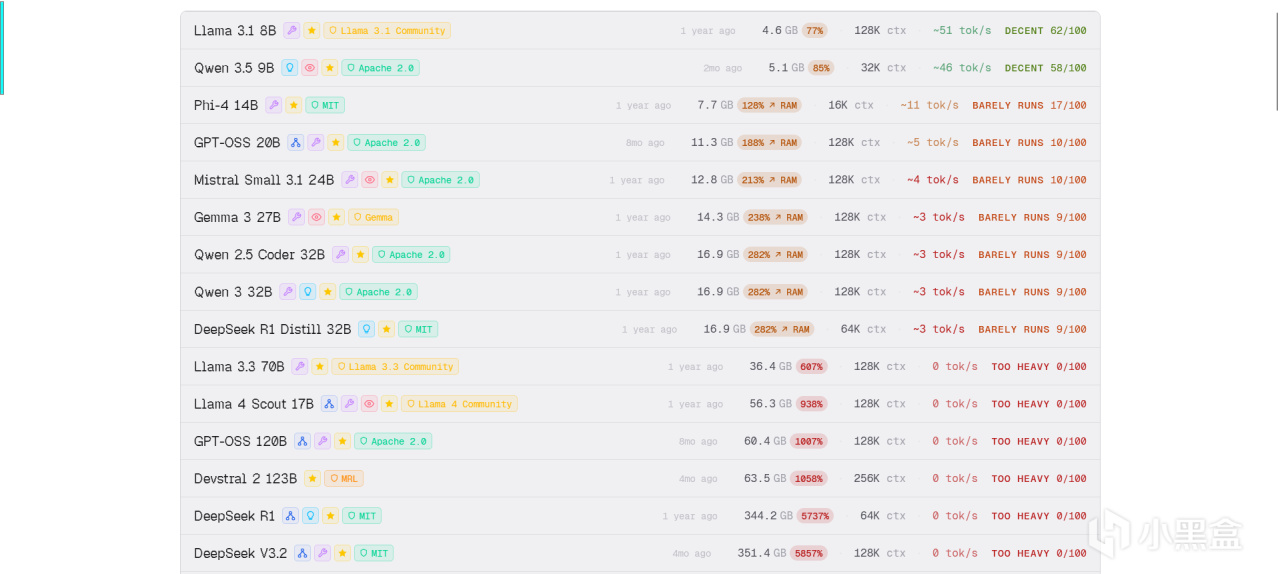Click the 32K ctx value for Qwen 3.5 9B
The width and height of the screenshot is (1280, 574).
[x=883, y=68]
